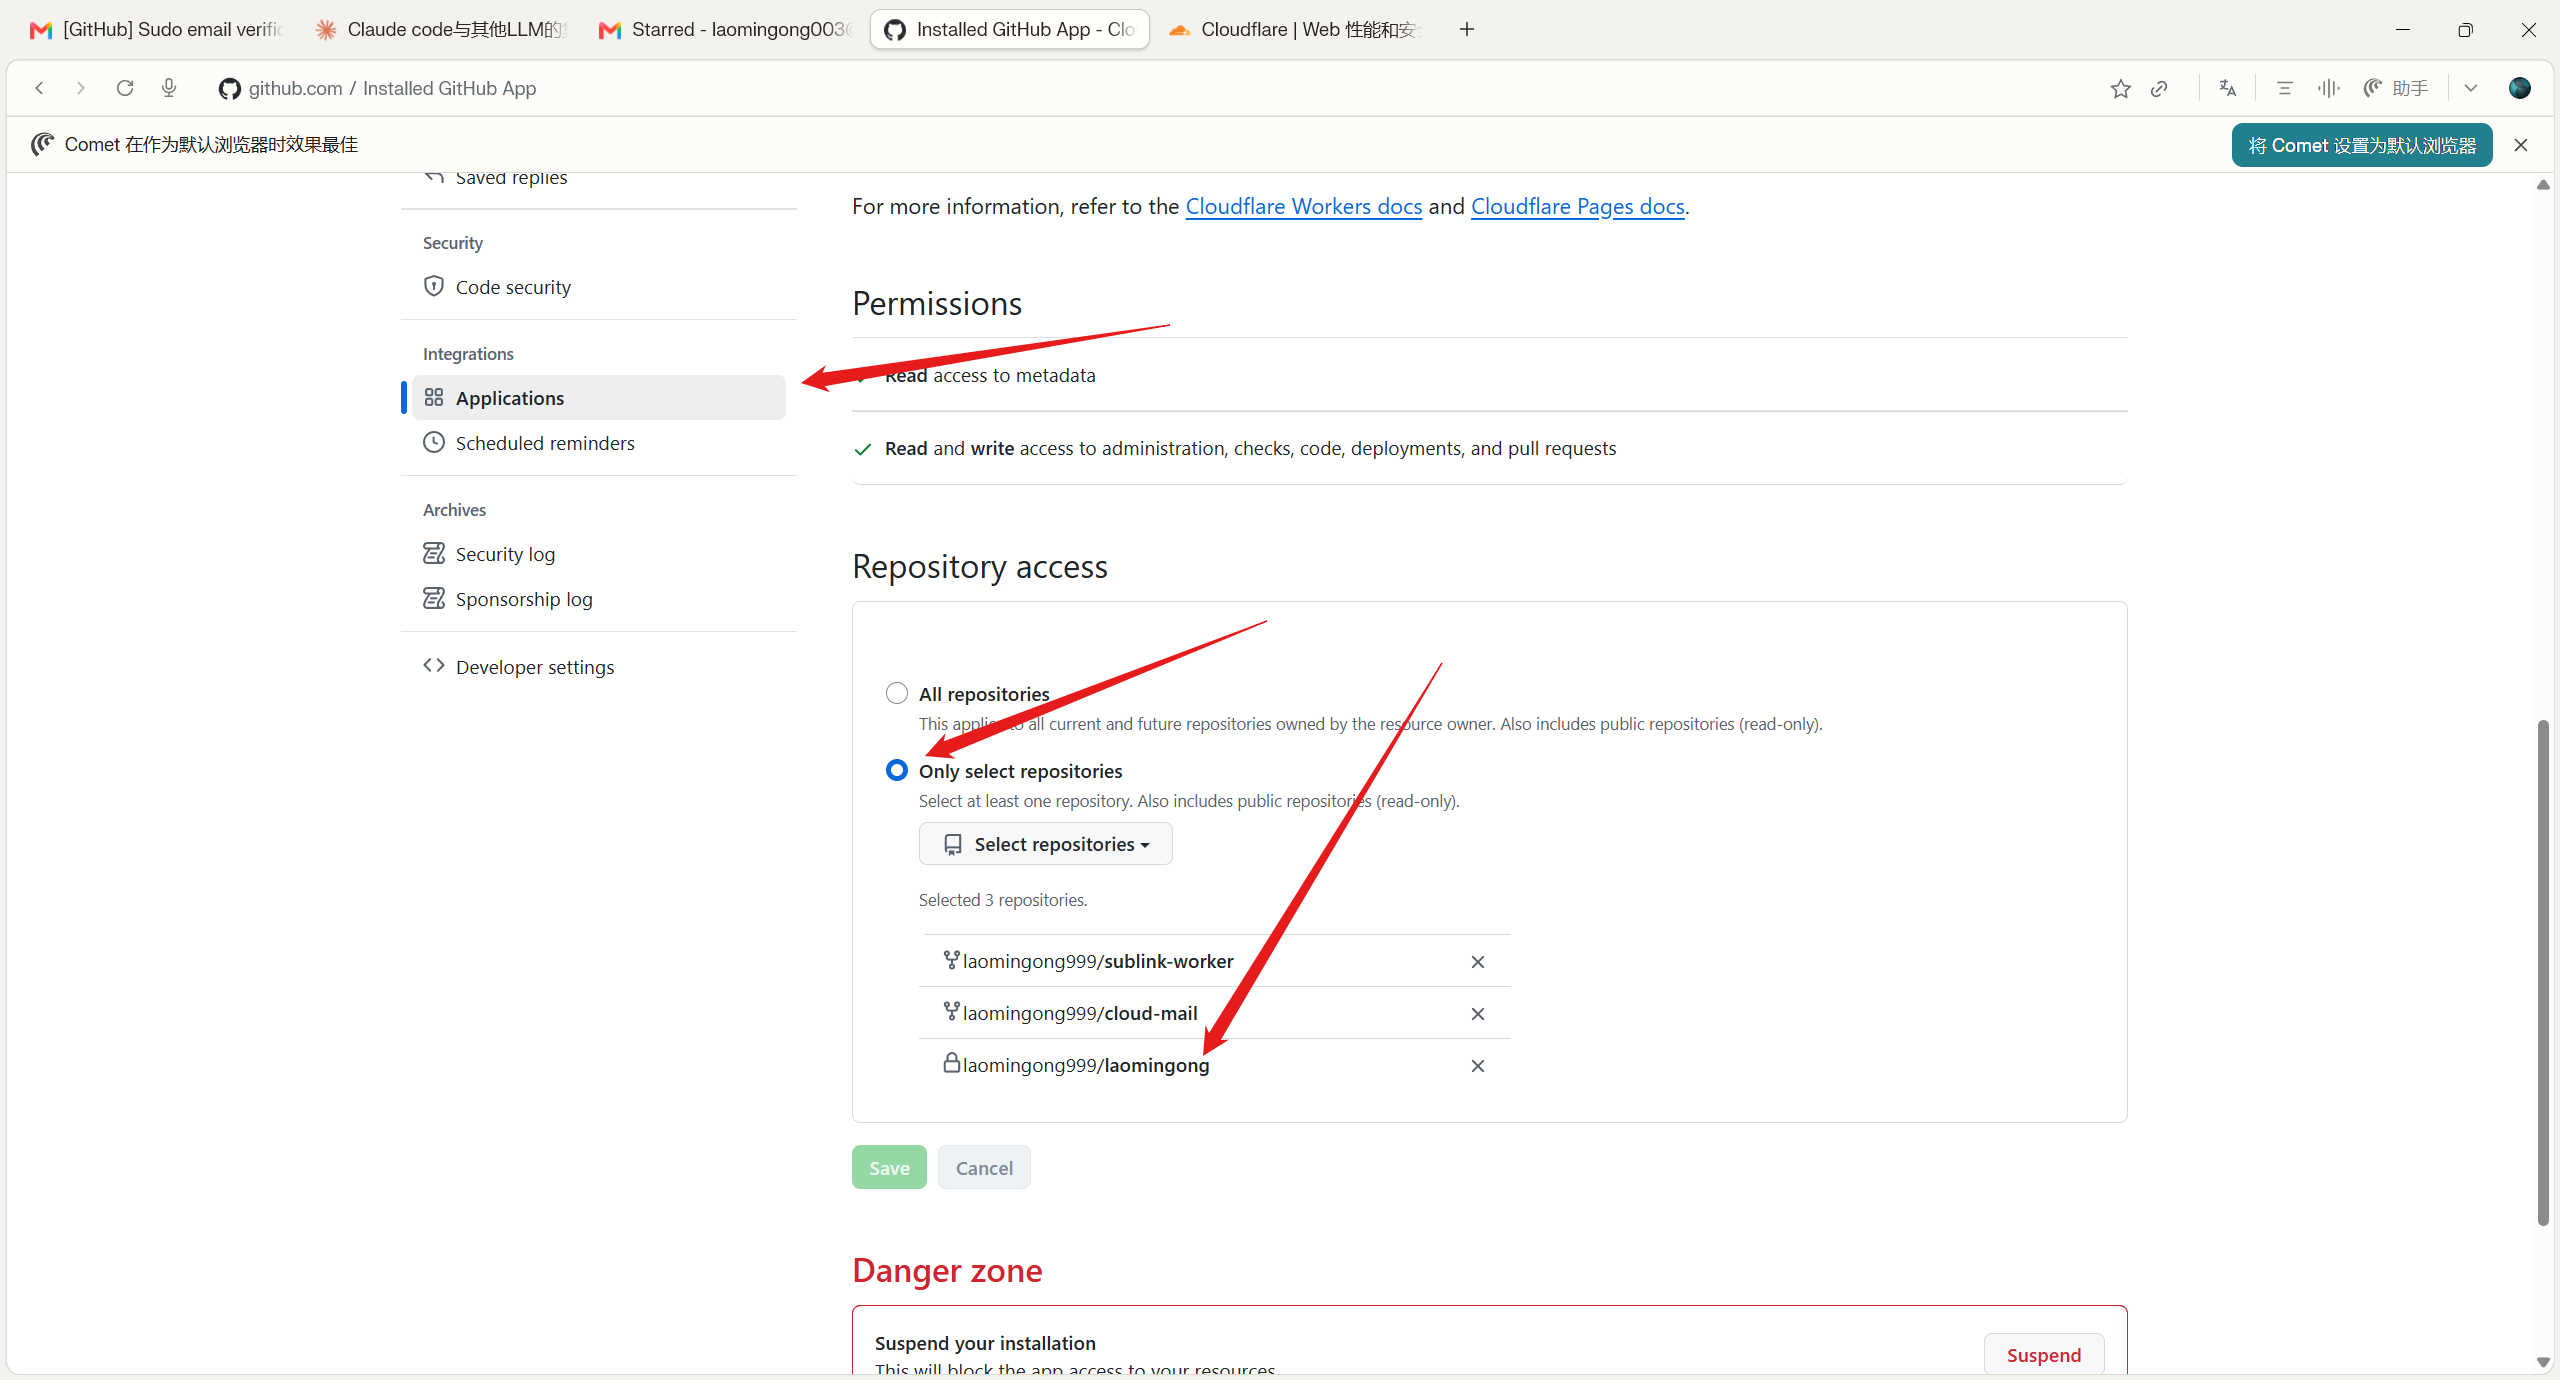
Task: Expand the toolbar chevron dropdown
Action: pos(2471,88)
